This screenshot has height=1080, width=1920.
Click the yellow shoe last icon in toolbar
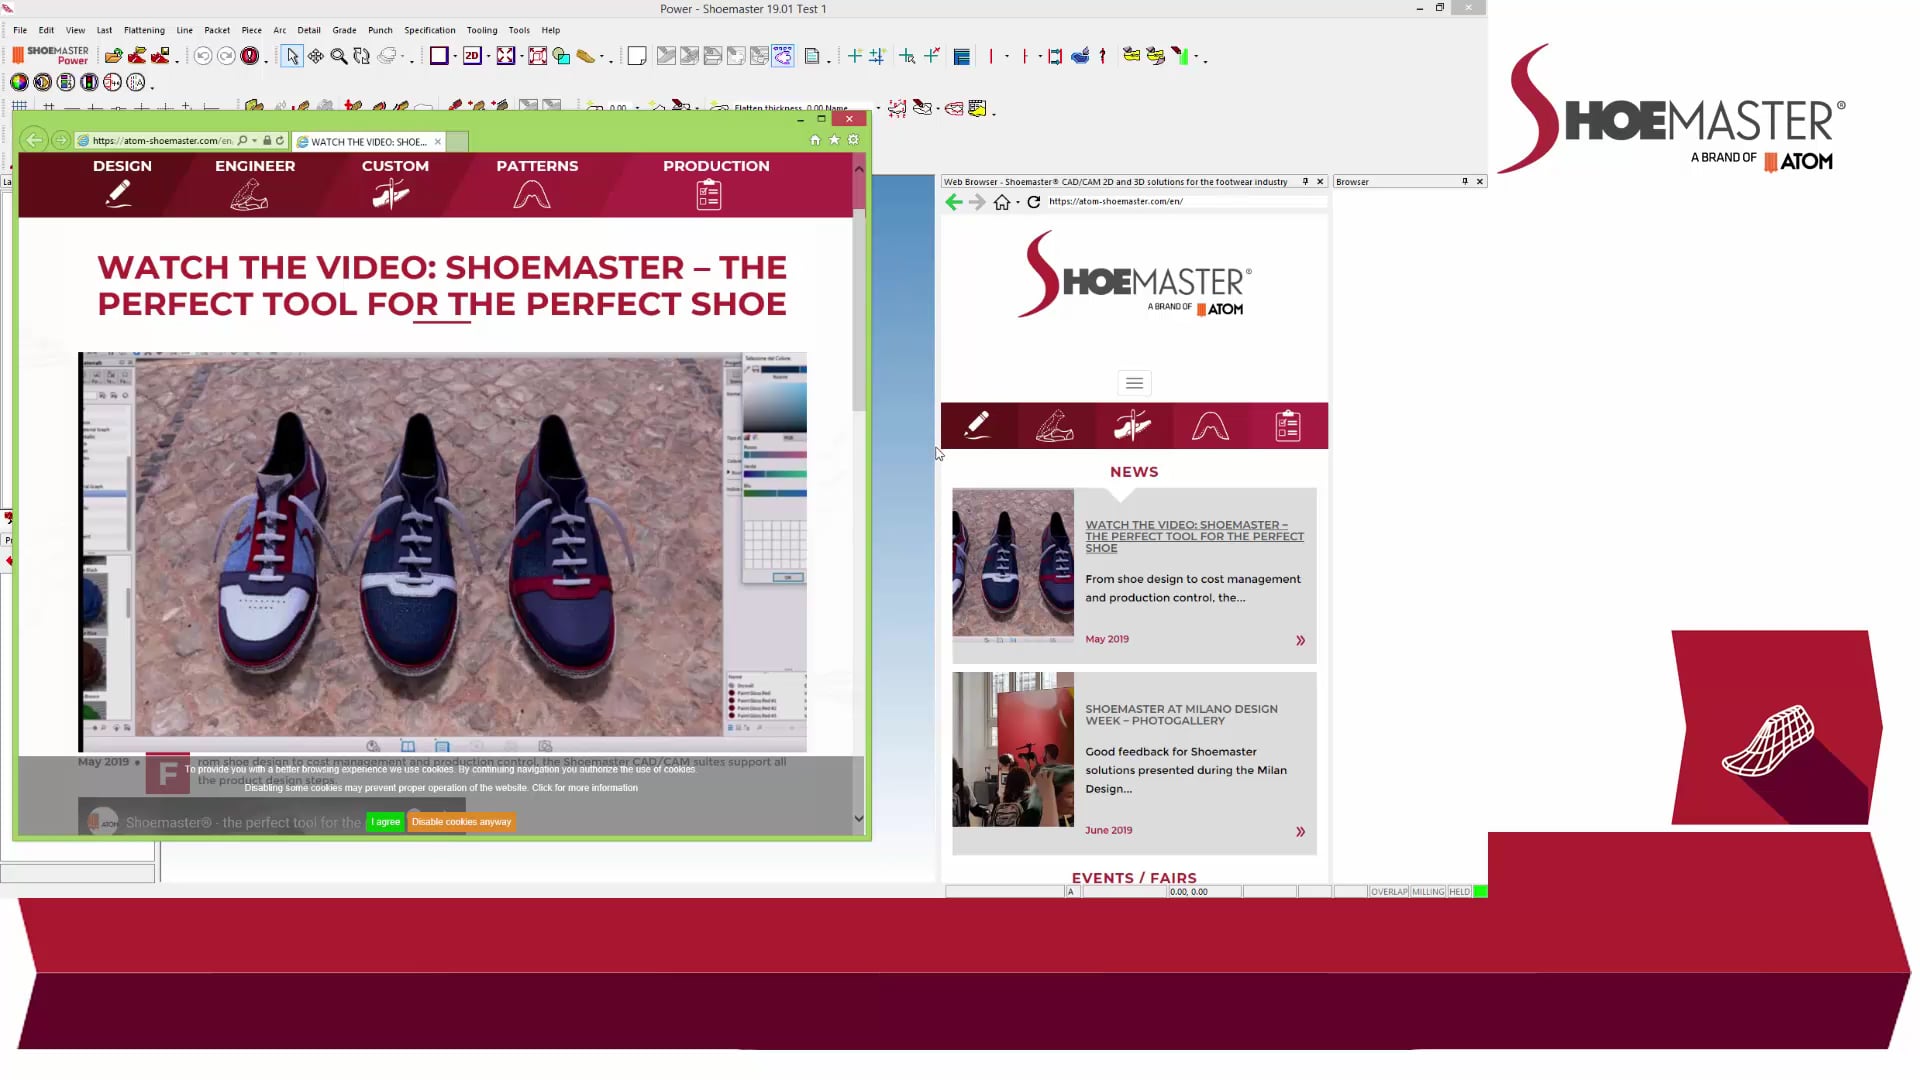(584, 56)
